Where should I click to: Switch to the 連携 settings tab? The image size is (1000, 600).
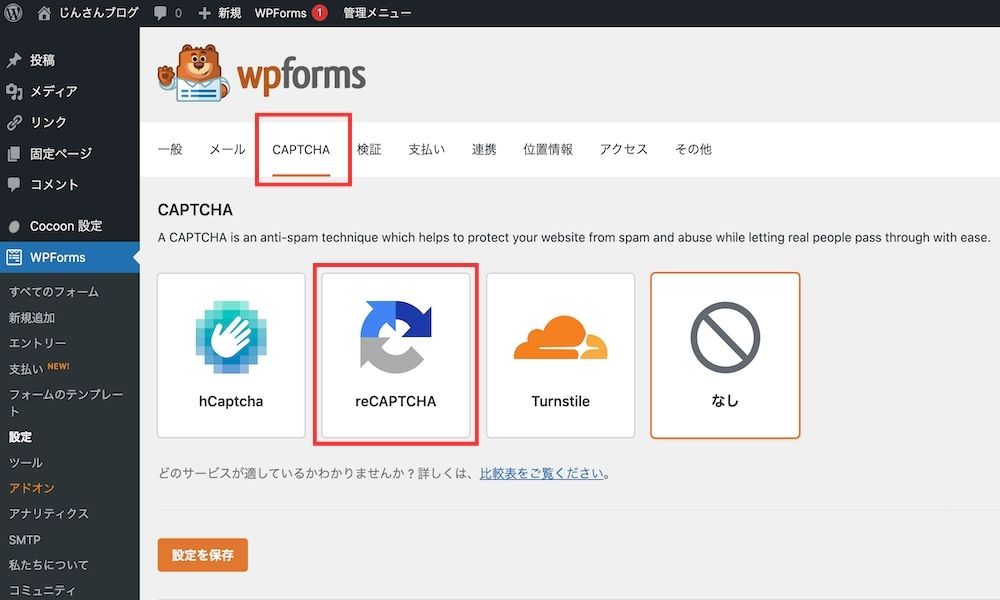click(484, 149)
